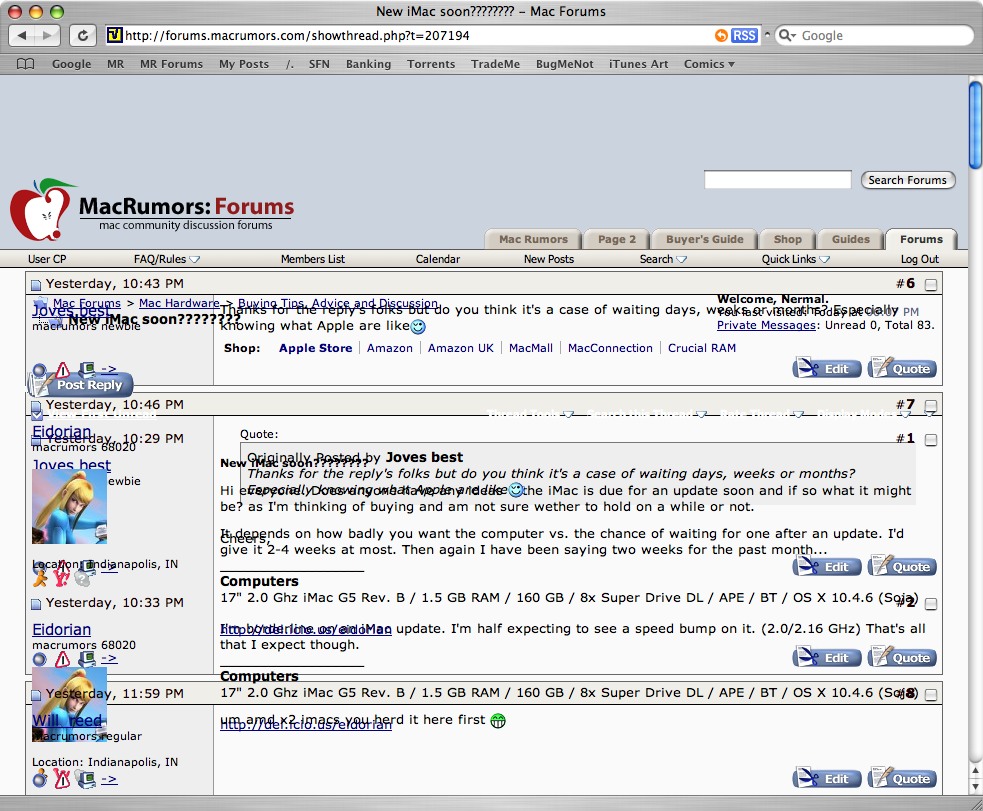The height and width of the screenshot is (811, 983).
Task: Open User CP in the navbar
Action: (47, 259)
